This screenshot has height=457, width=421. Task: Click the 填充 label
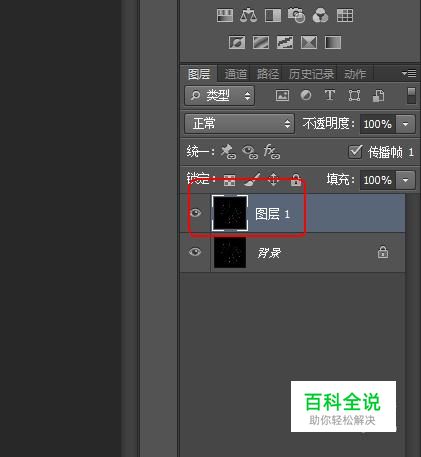341,180
